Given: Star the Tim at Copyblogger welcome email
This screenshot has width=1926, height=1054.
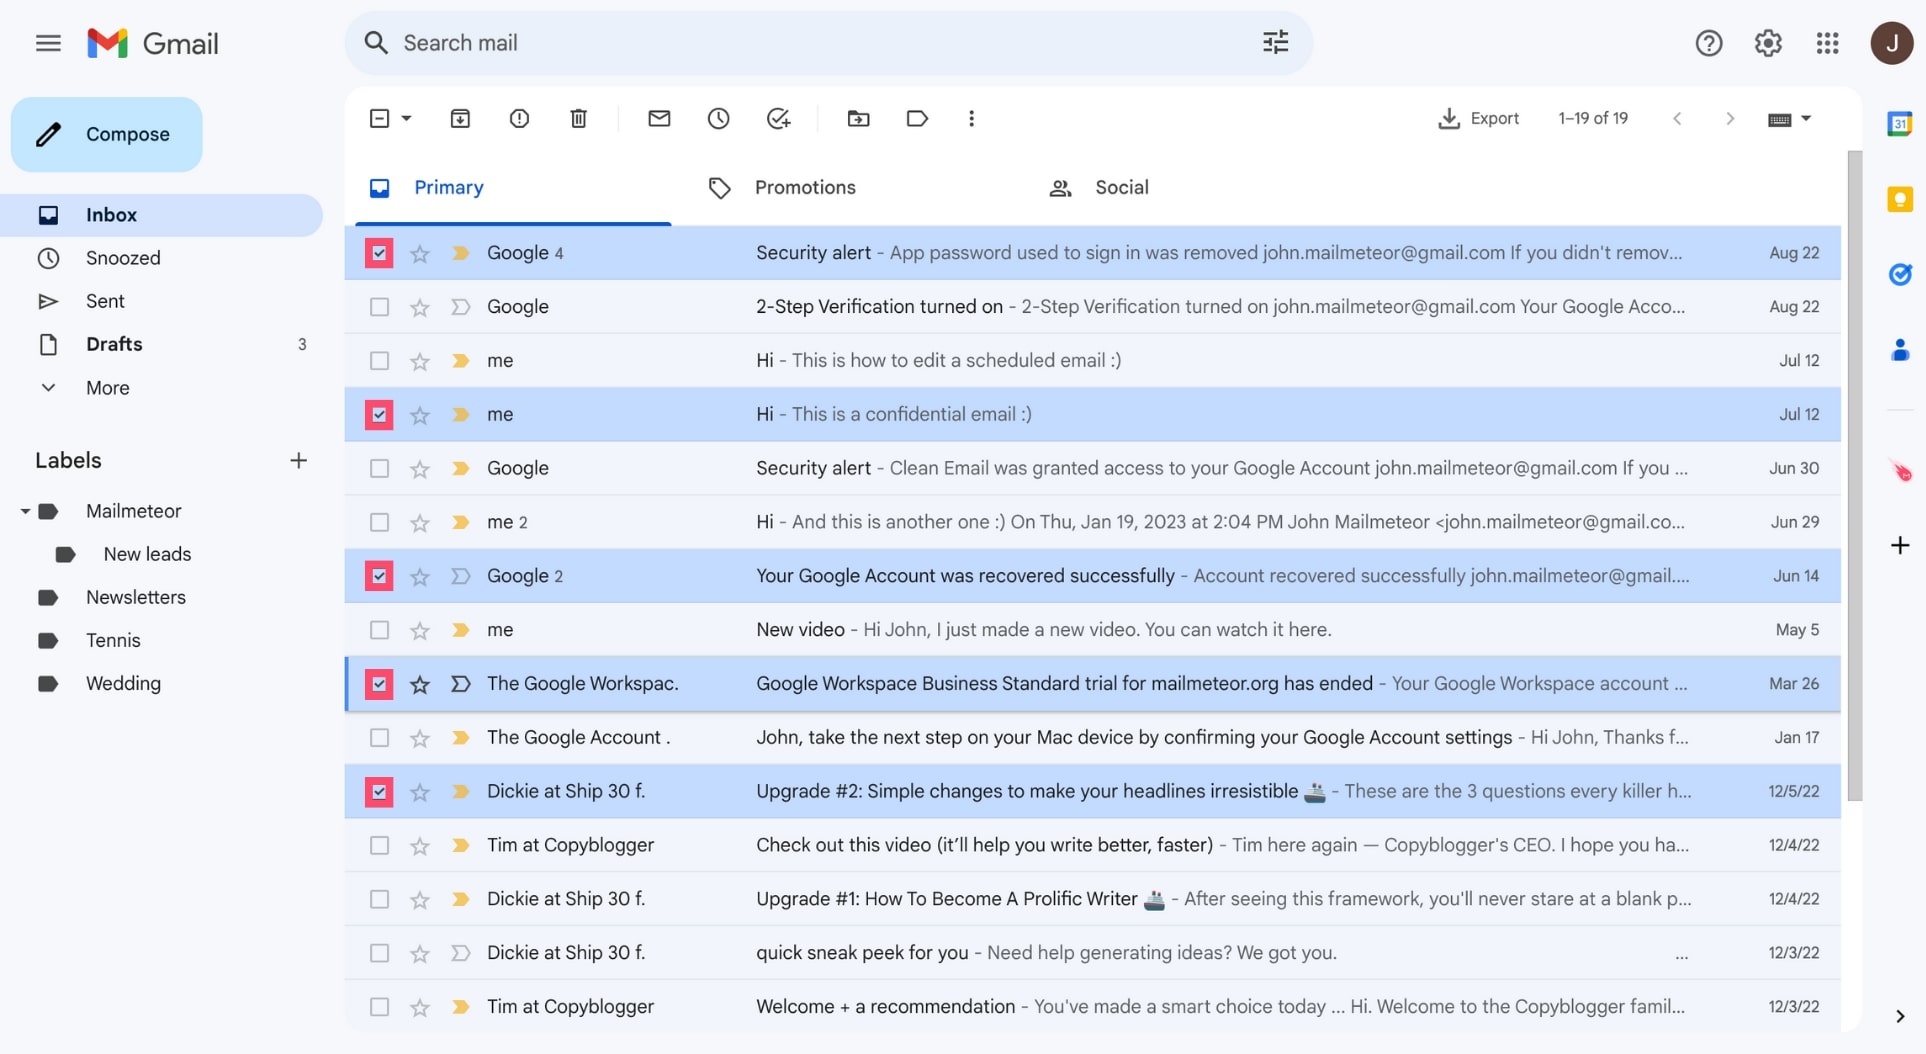Looking at the screenshot, I should point(419,1007).
